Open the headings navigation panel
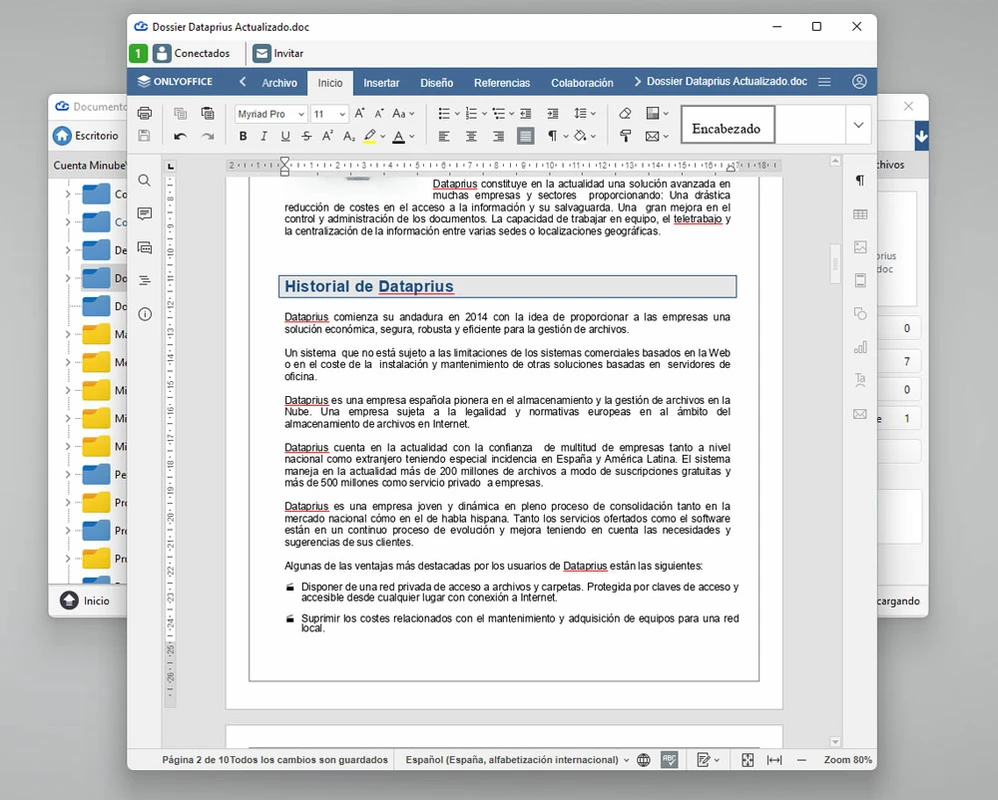This screenshot has height=800, width=998. pyautogui.click(x=144, y=280)
